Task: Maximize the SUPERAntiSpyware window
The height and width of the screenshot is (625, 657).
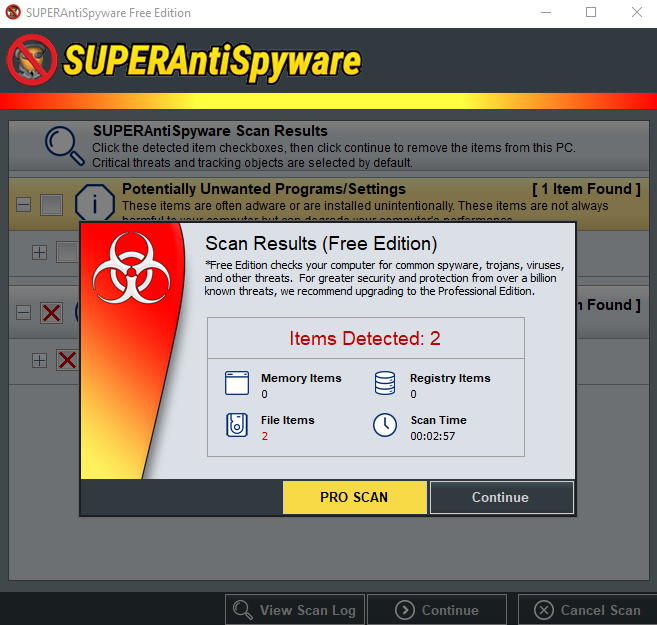Action: click(x=591, y=13)
